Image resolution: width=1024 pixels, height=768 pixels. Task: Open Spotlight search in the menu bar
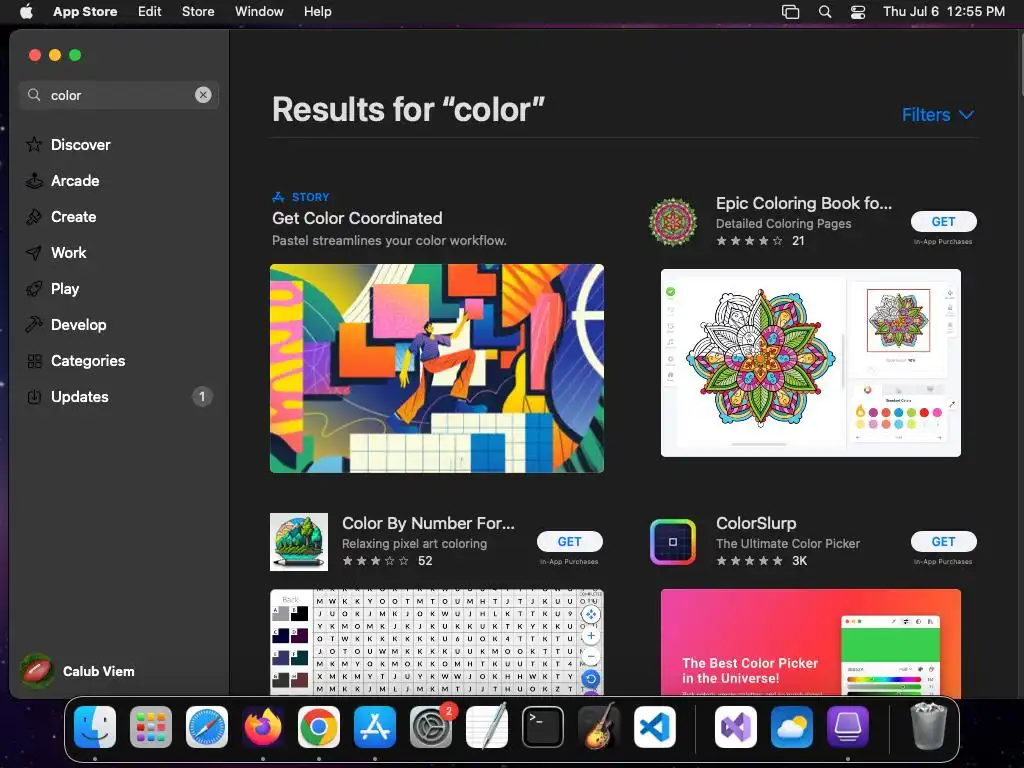(x=825, y=12)
